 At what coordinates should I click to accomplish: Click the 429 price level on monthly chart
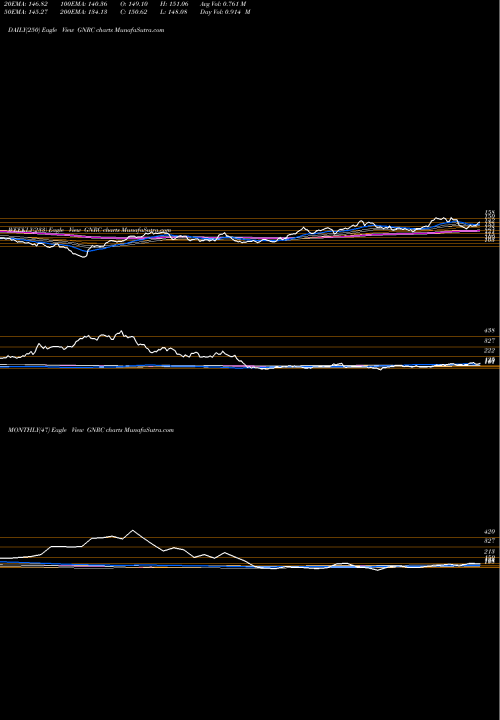tap(489, 532)
